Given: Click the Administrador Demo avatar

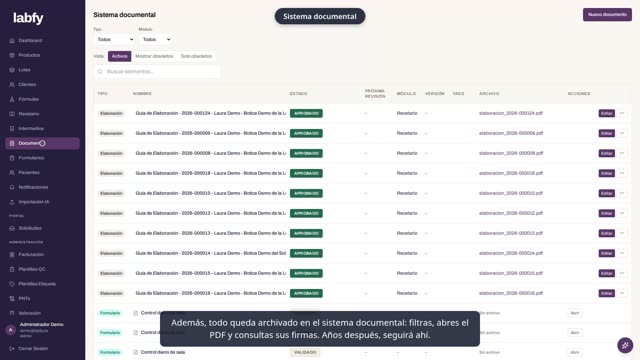Looking at the screenshot, I should (x=11, y=330).
